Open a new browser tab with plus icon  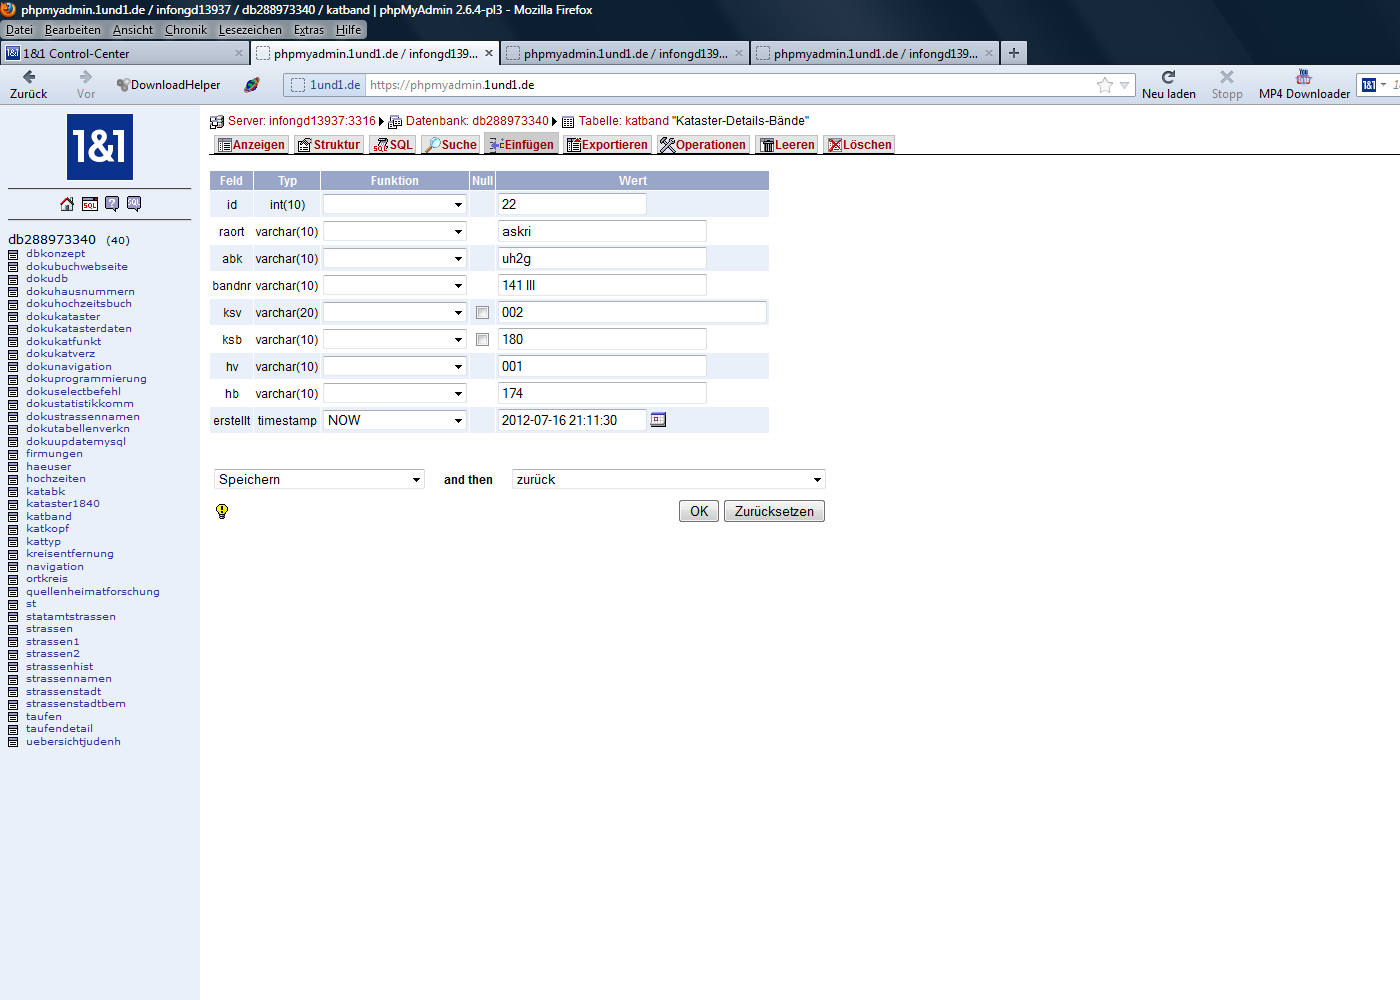click(x=1014, y=53)
